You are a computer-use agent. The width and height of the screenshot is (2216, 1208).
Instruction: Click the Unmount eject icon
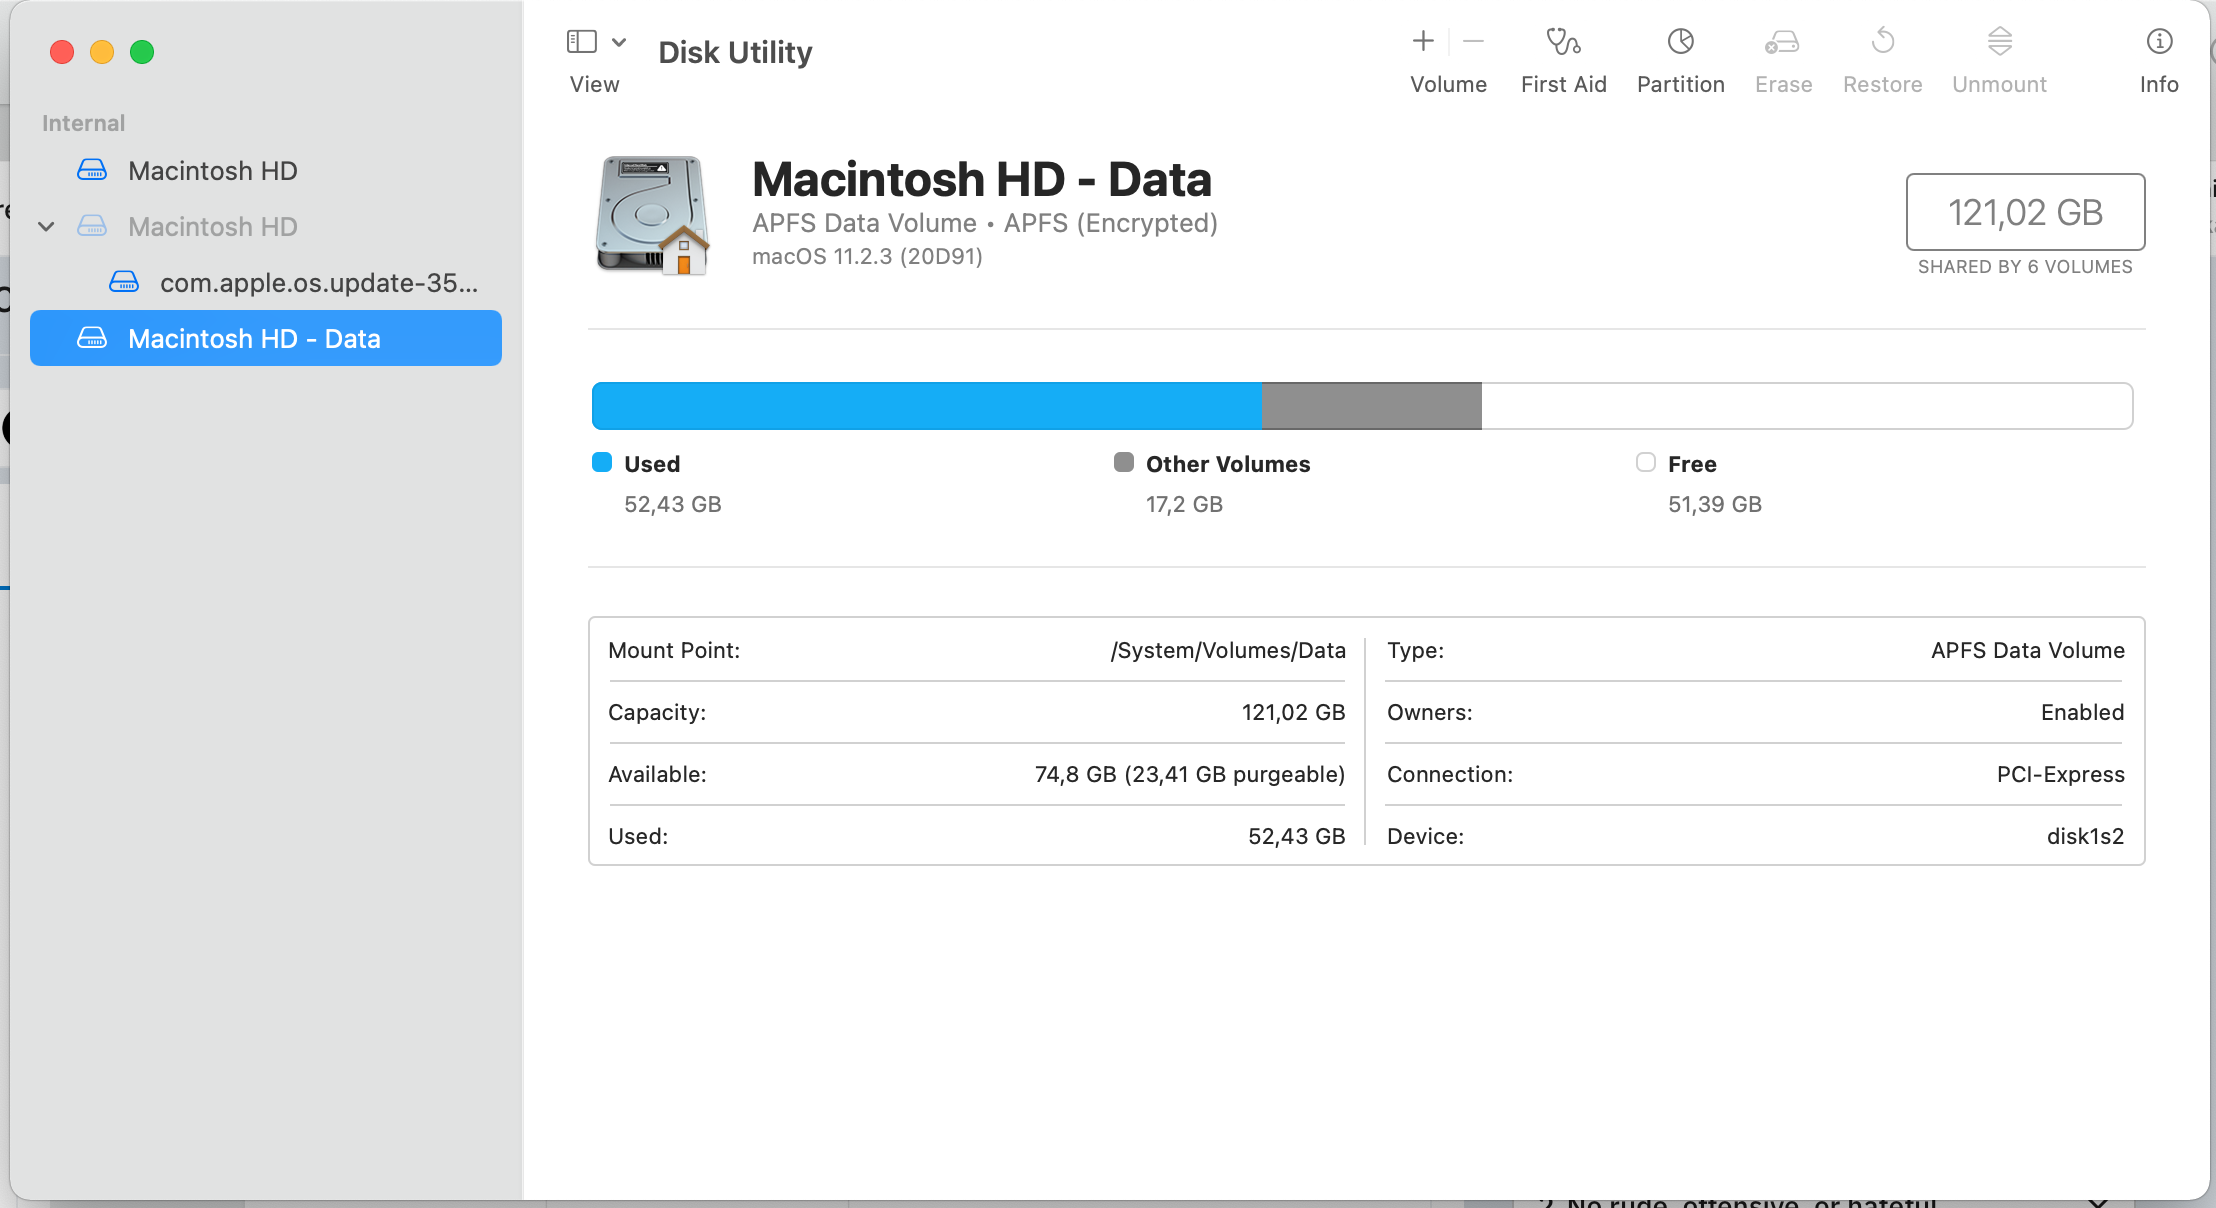tap(1999, 41)
